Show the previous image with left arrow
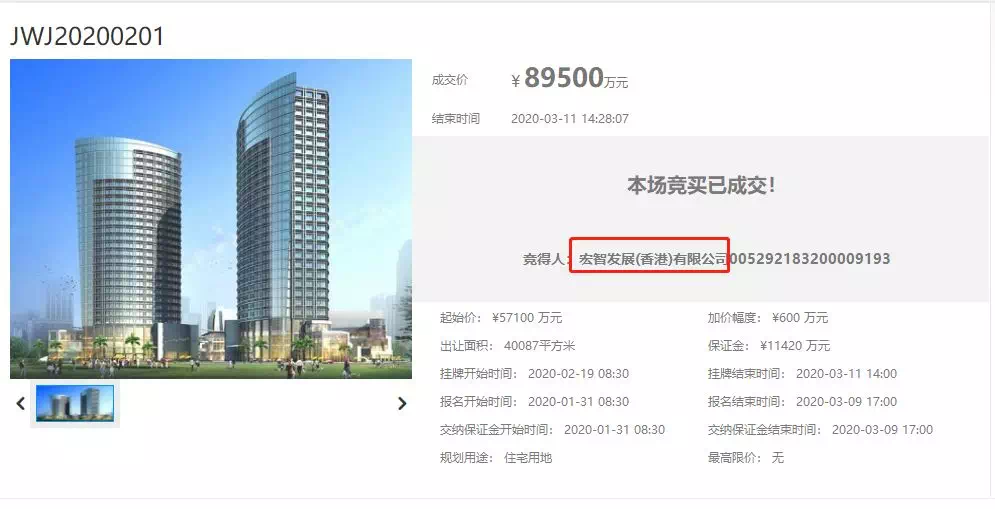This screenshot has height=509, width=995. tap(21, 403)
